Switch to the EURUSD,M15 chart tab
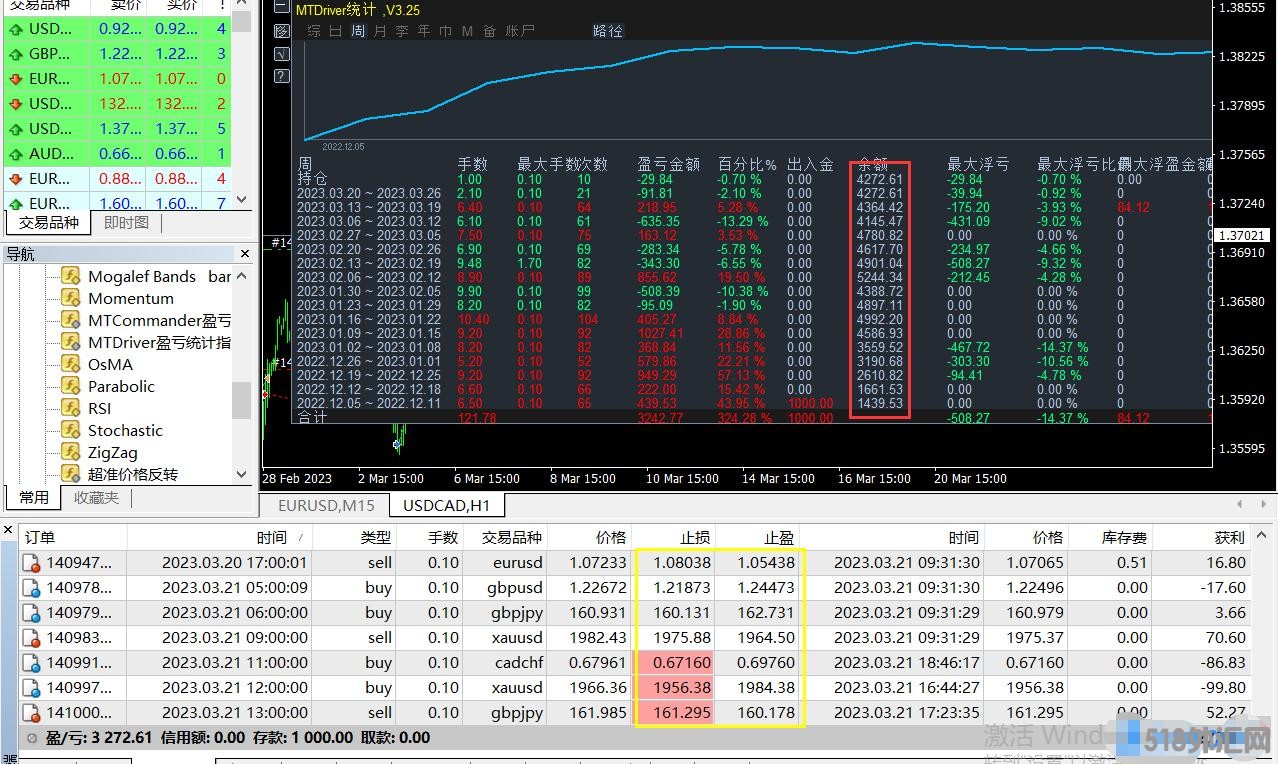Viewport: 1278px width, 764px height. tap(326, 505)
